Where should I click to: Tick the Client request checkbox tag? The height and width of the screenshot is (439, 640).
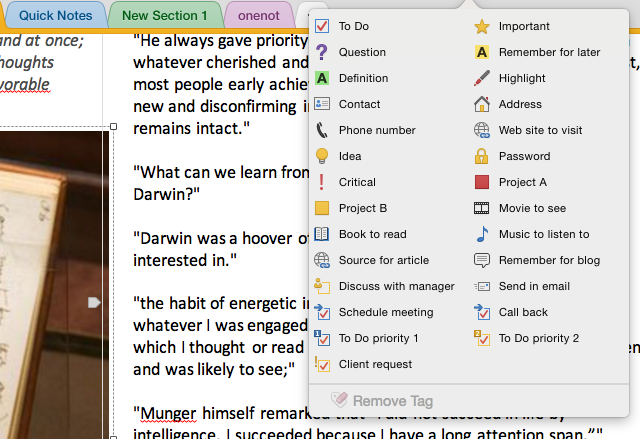tap(322, 364)
